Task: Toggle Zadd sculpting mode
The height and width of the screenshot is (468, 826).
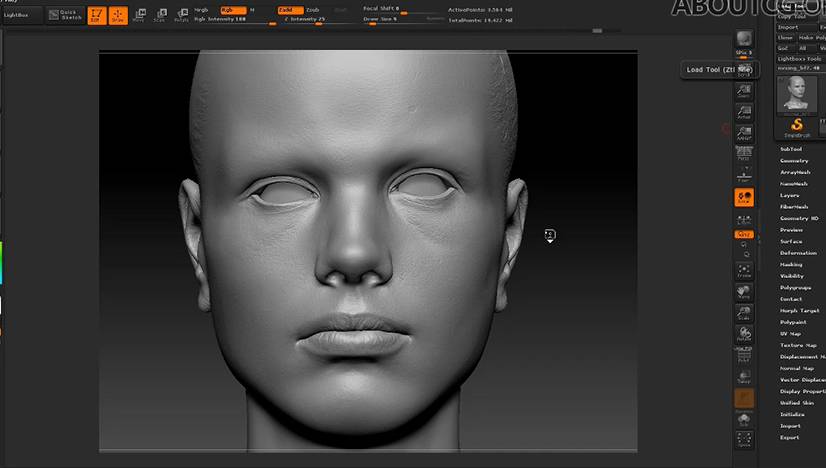Action: (290, 10)
